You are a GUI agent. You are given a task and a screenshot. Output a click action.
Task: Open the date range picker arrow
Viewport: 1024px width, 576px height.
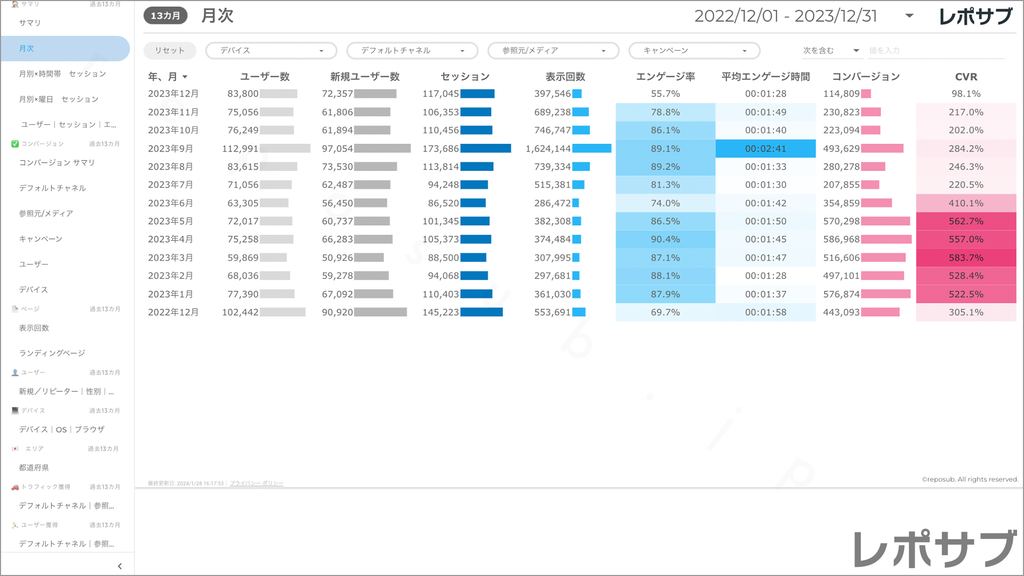click(909, 16)
